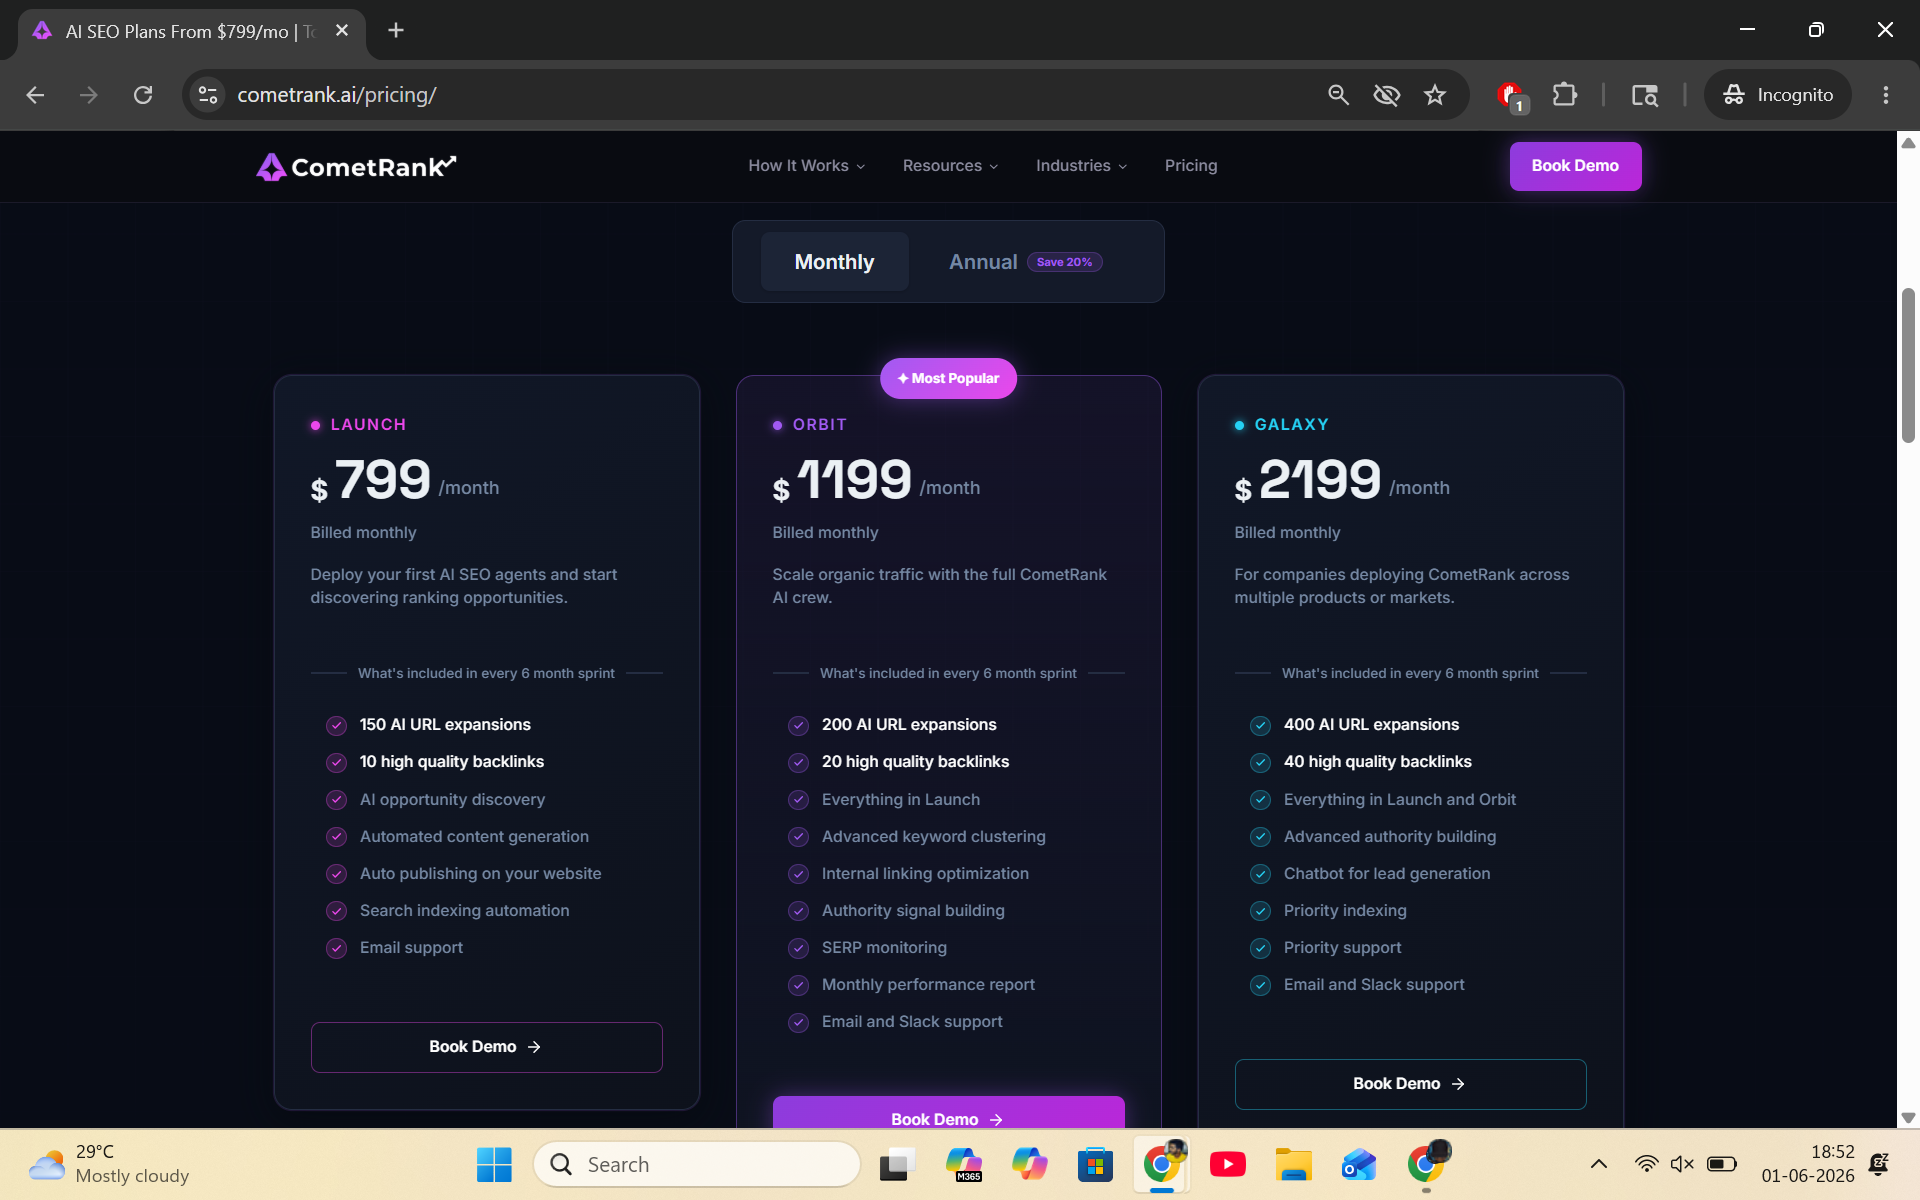1920x1200 pixels.
Task: Click the muted volume icon
Action: [1682, 1164]
